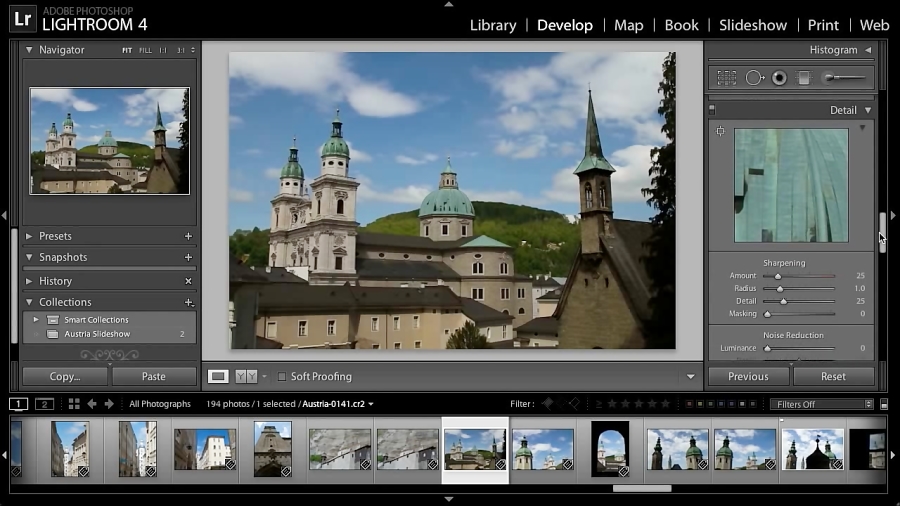Click the Sharpening Radius slider
Screen dimensions: 900x506
pos(799,289)
